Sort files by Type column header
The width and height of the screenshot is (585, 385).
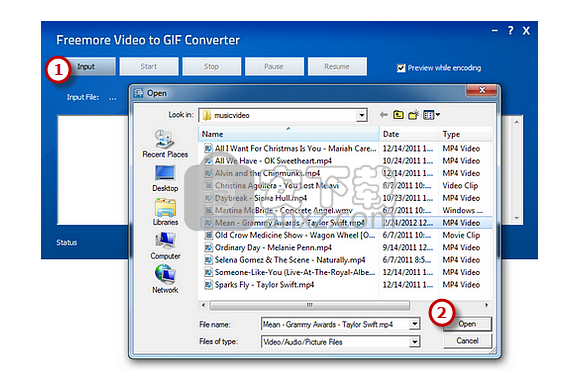[x=465, y=134]
